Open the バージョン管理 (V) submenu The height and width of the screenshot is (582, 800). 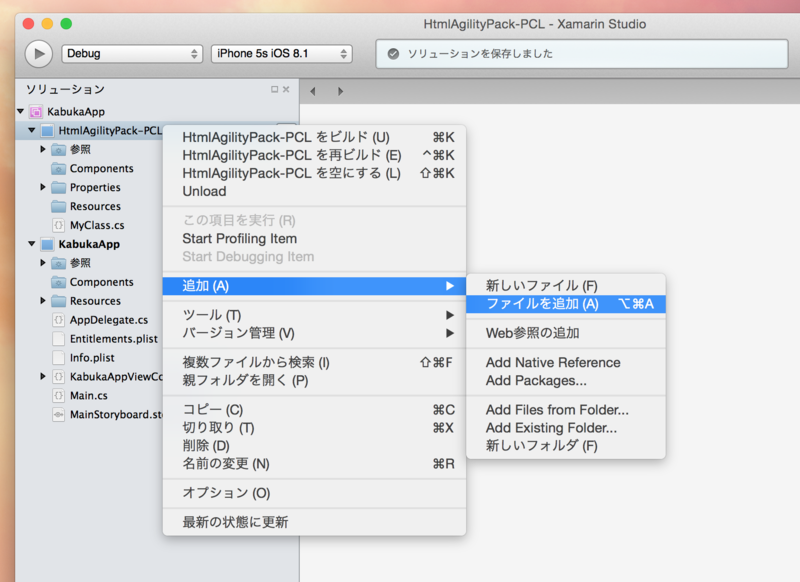click(314, 333)
